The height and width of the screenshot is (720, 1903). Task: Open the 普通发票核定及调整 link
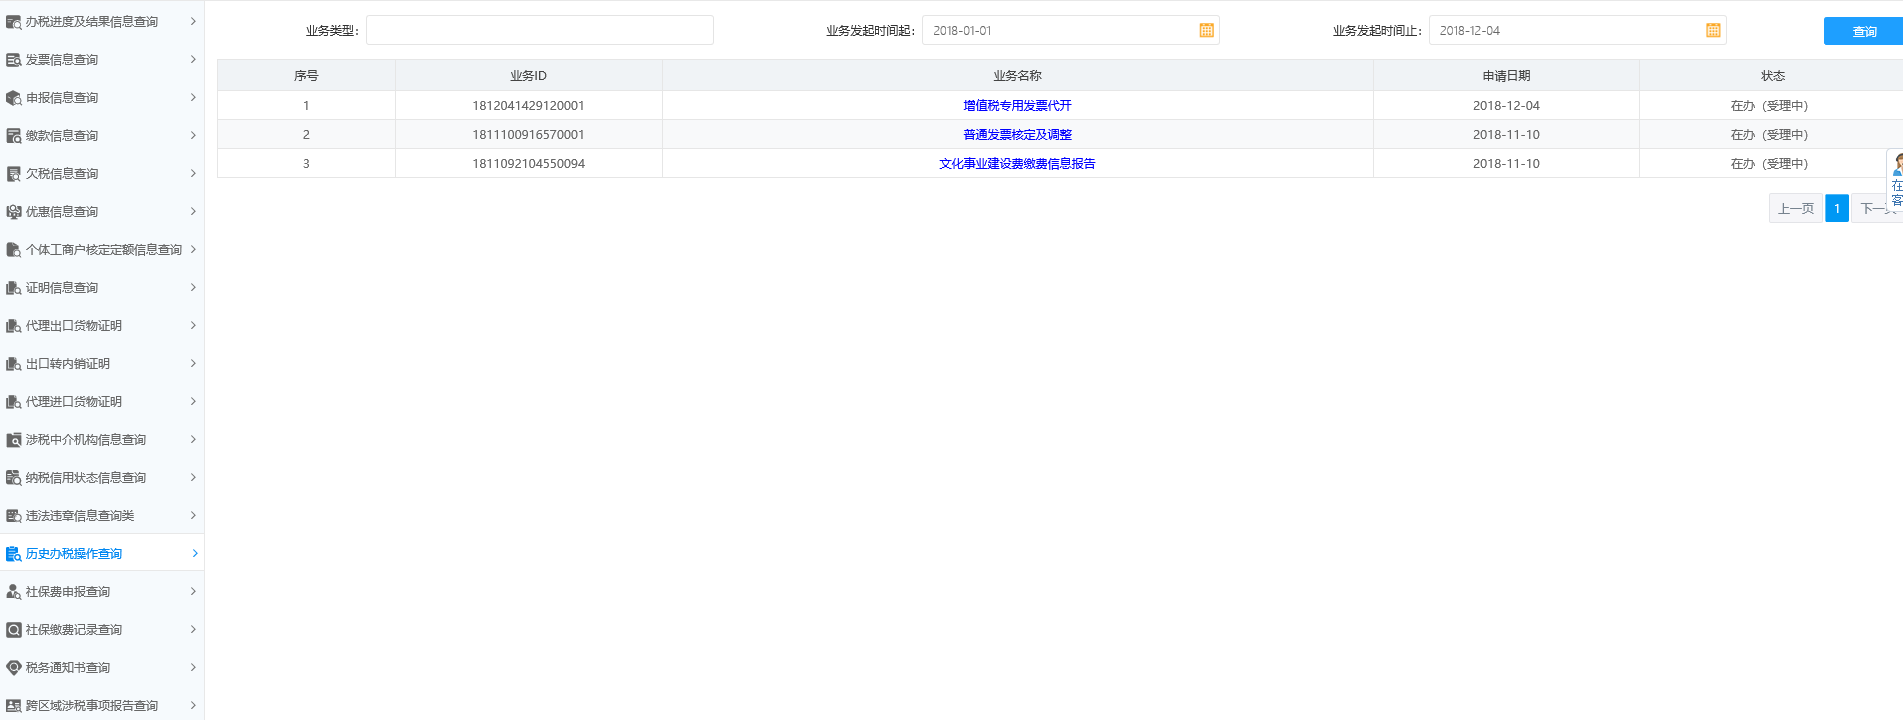pyautogui.click(x=1017, y=135)
